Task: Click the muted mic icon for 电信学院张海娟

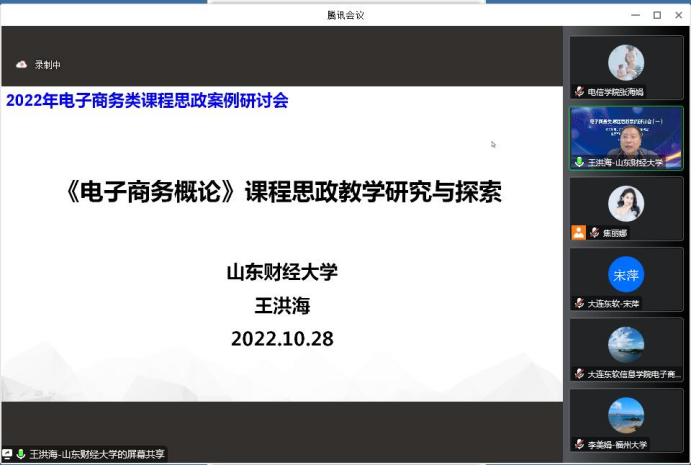Action: (x=579, y=91)
